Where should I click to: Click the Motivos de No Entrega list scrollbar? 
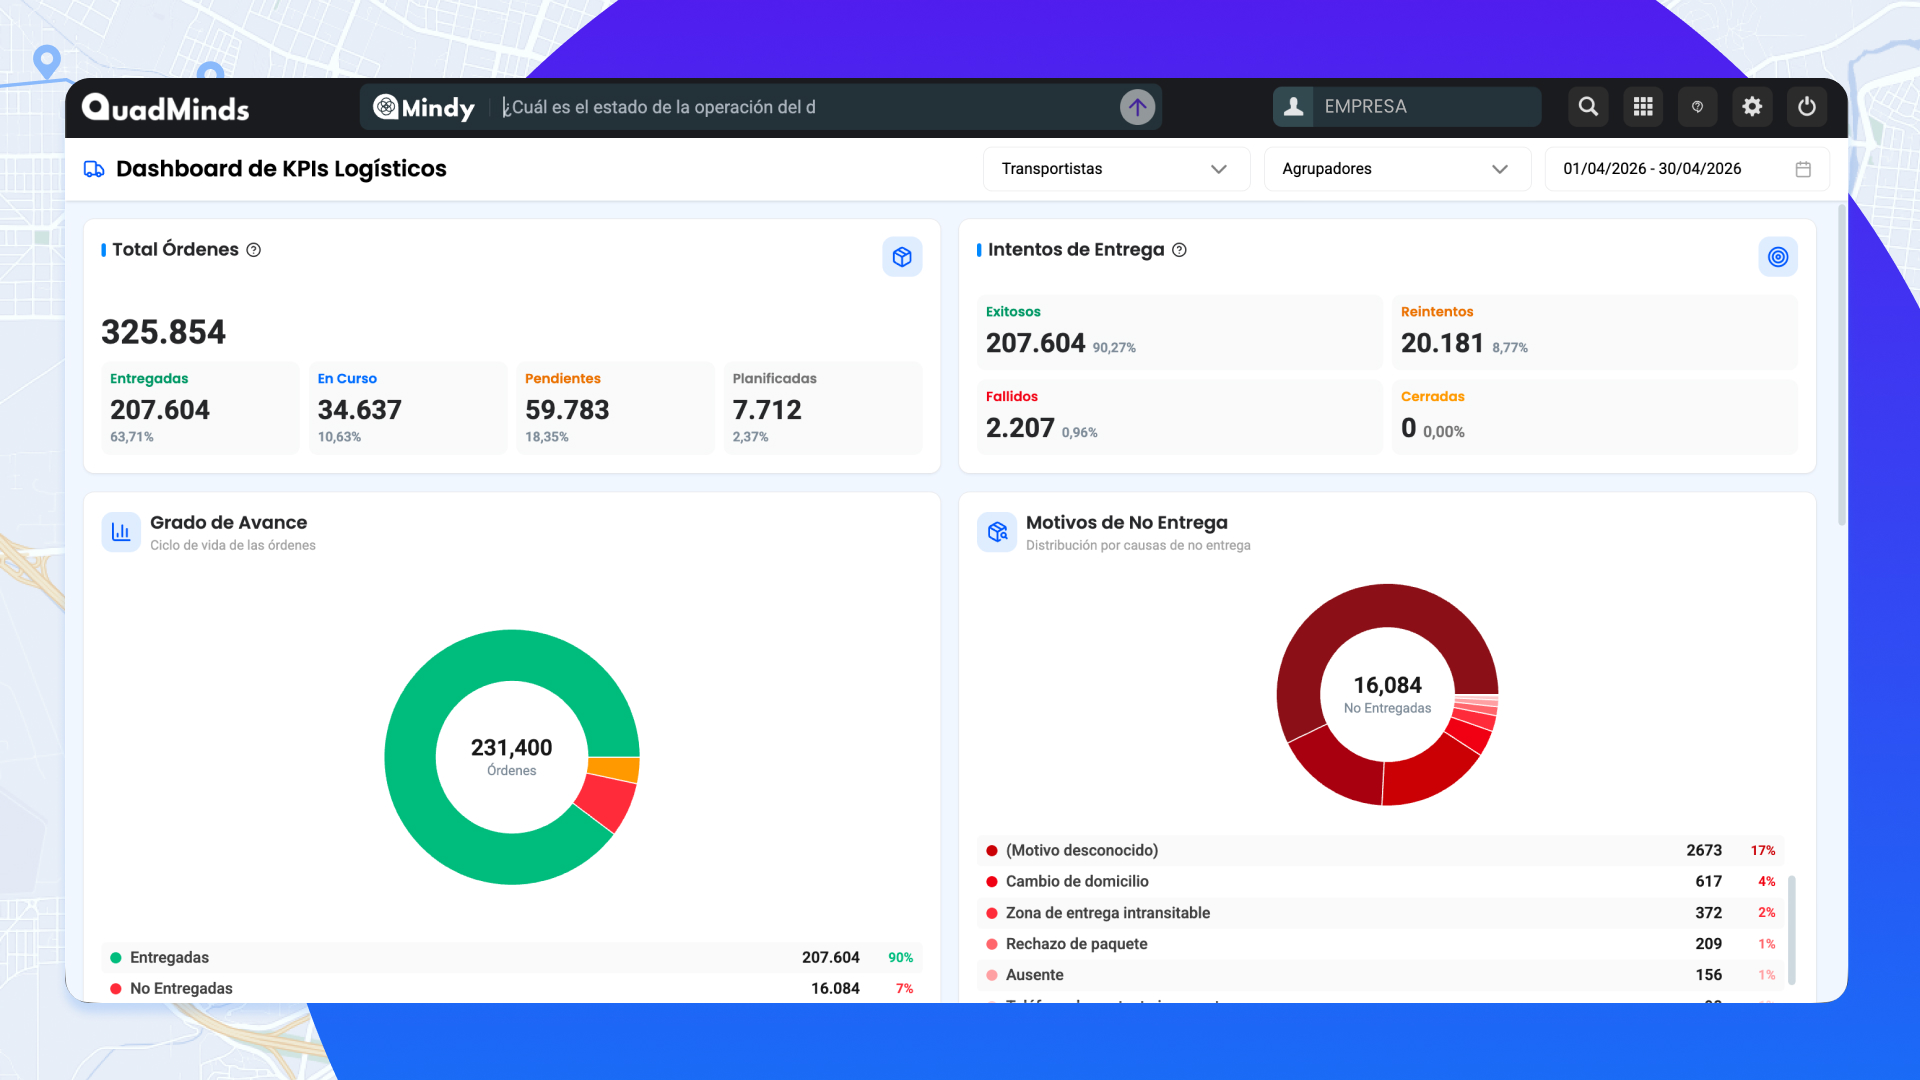click(x=1791, y=930)
